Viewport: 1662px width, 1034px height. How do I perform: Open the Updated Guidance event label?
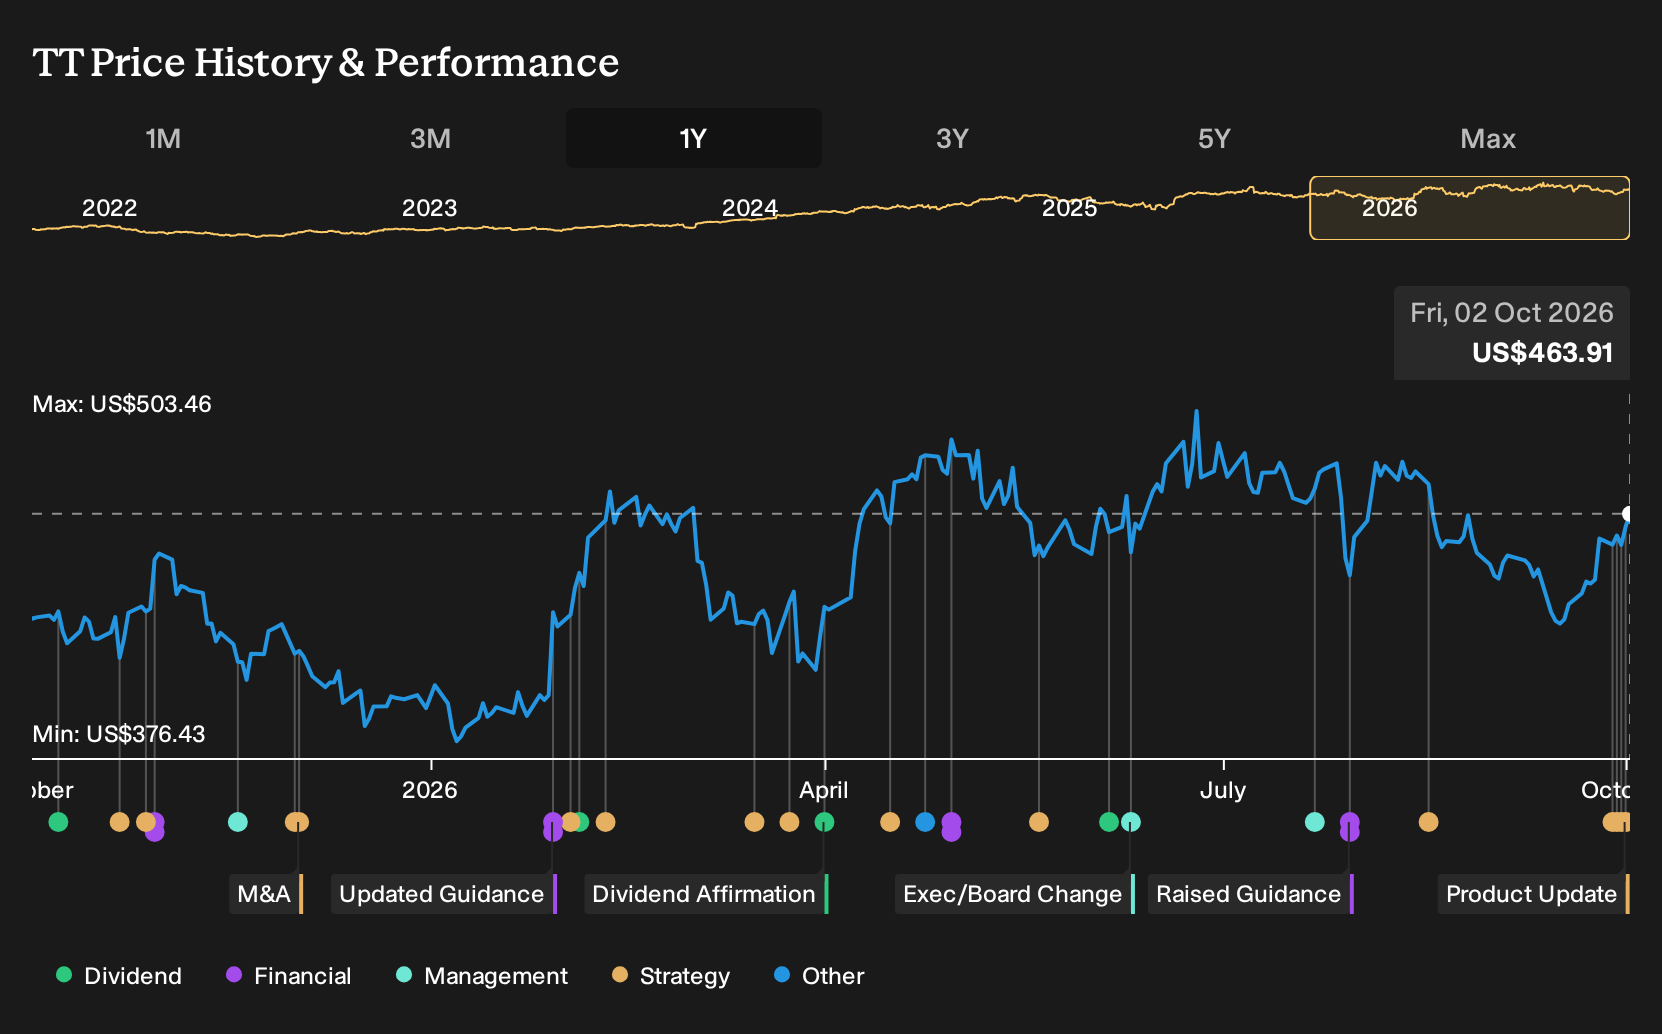443,894
